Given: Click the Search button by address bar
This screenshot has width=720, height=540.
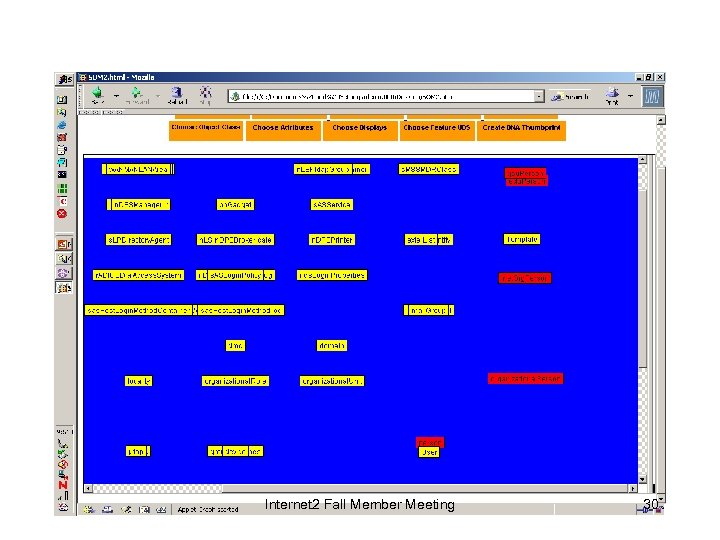Looking at the screenshot, I should tap(570, 96).
